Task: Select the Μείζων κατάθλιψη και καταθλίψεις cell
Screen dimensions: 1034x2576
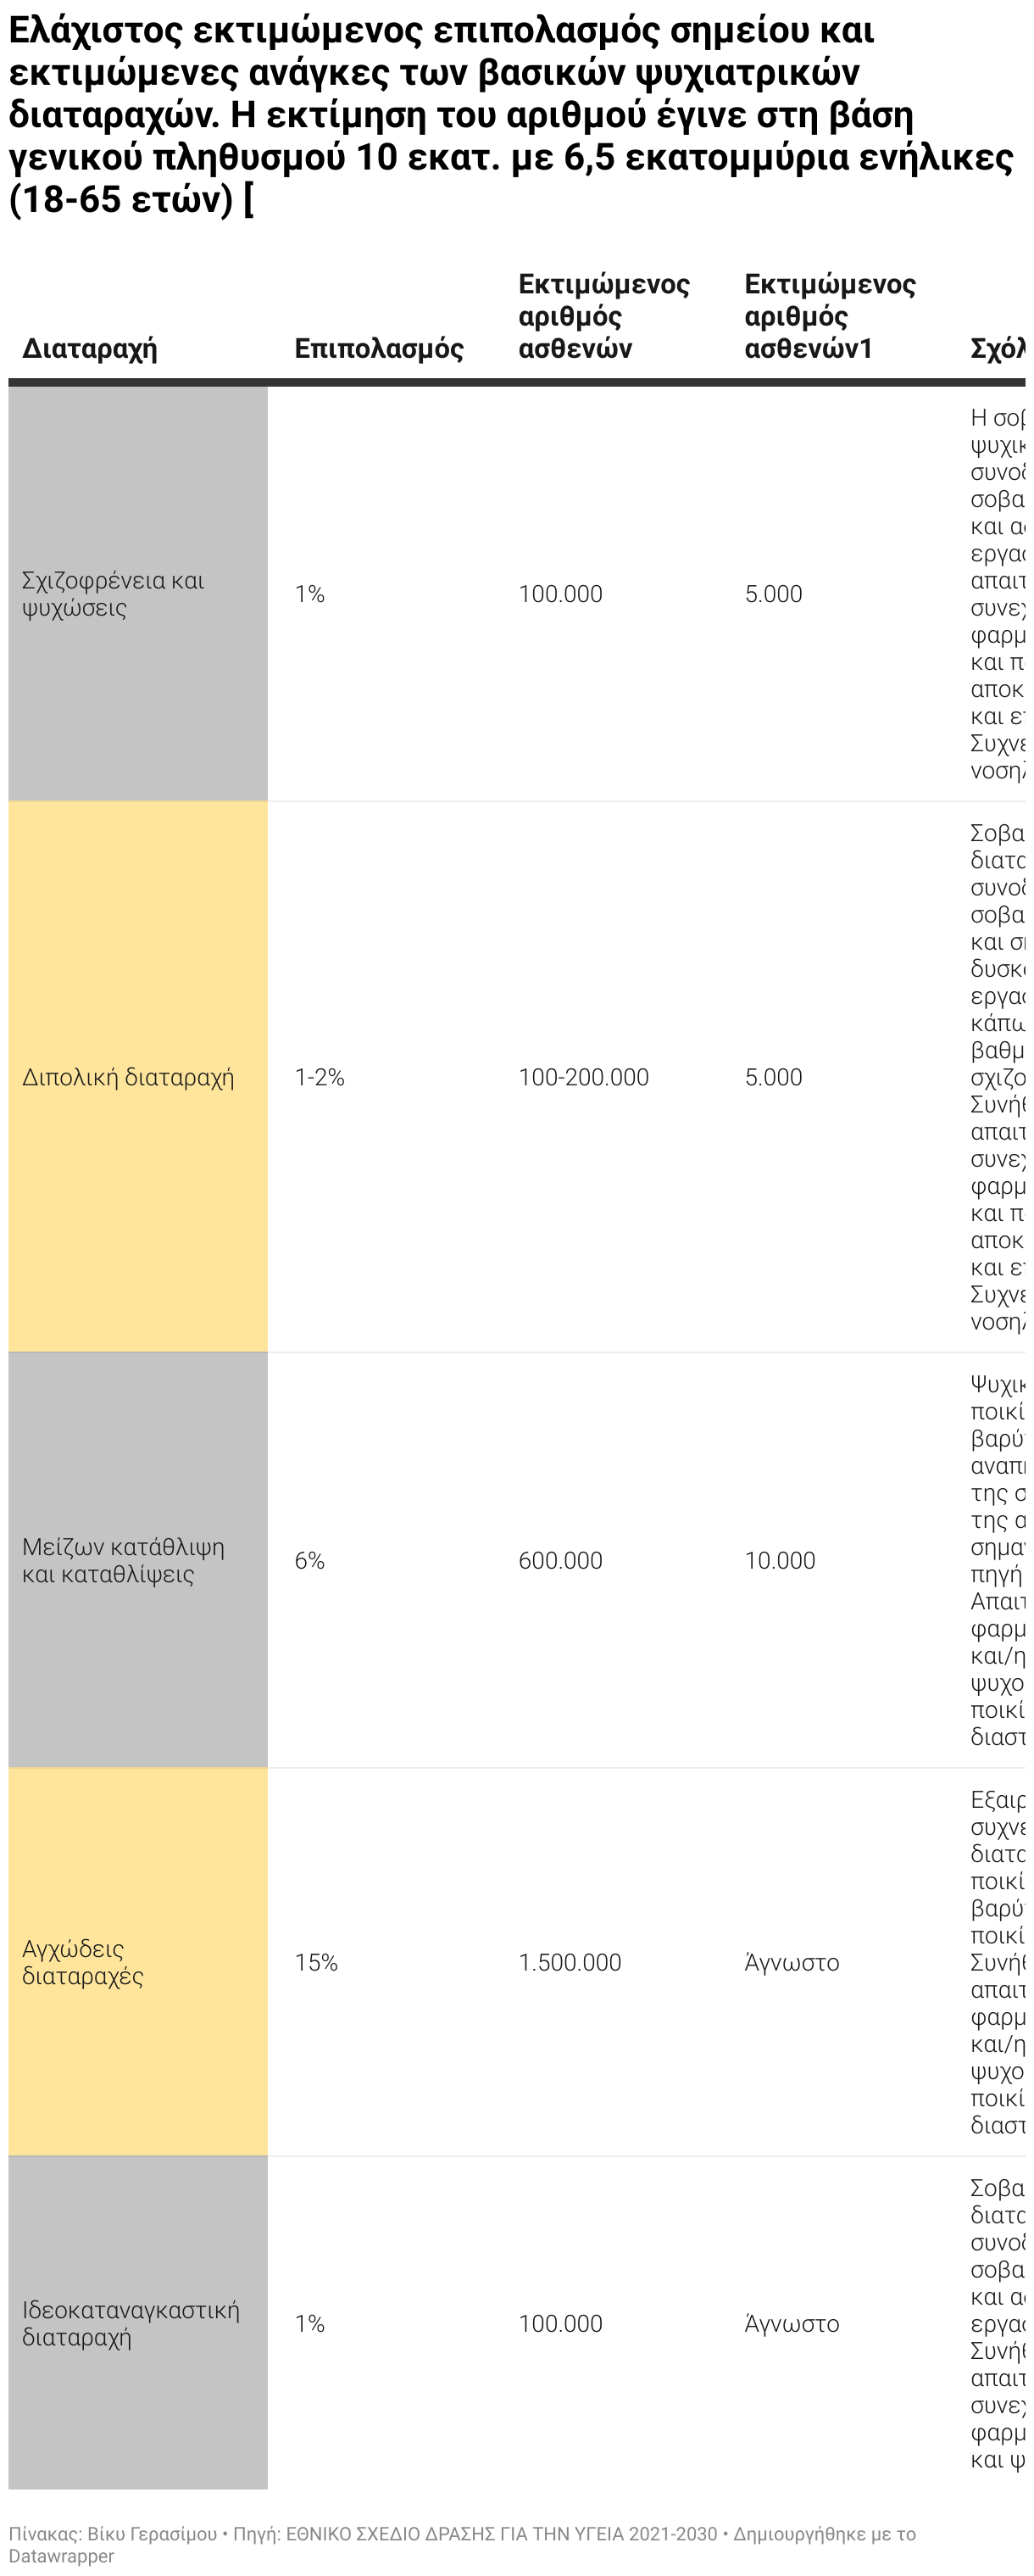Action: click(138, 1560)
